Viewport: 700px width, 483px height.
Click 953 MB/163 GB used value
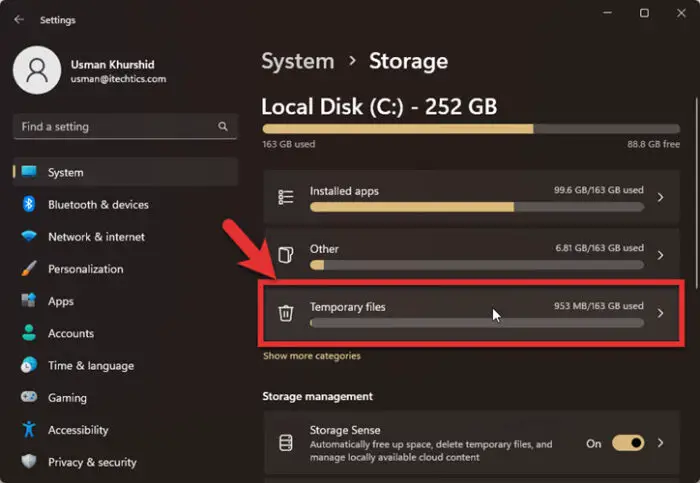[x=599, y=306]
